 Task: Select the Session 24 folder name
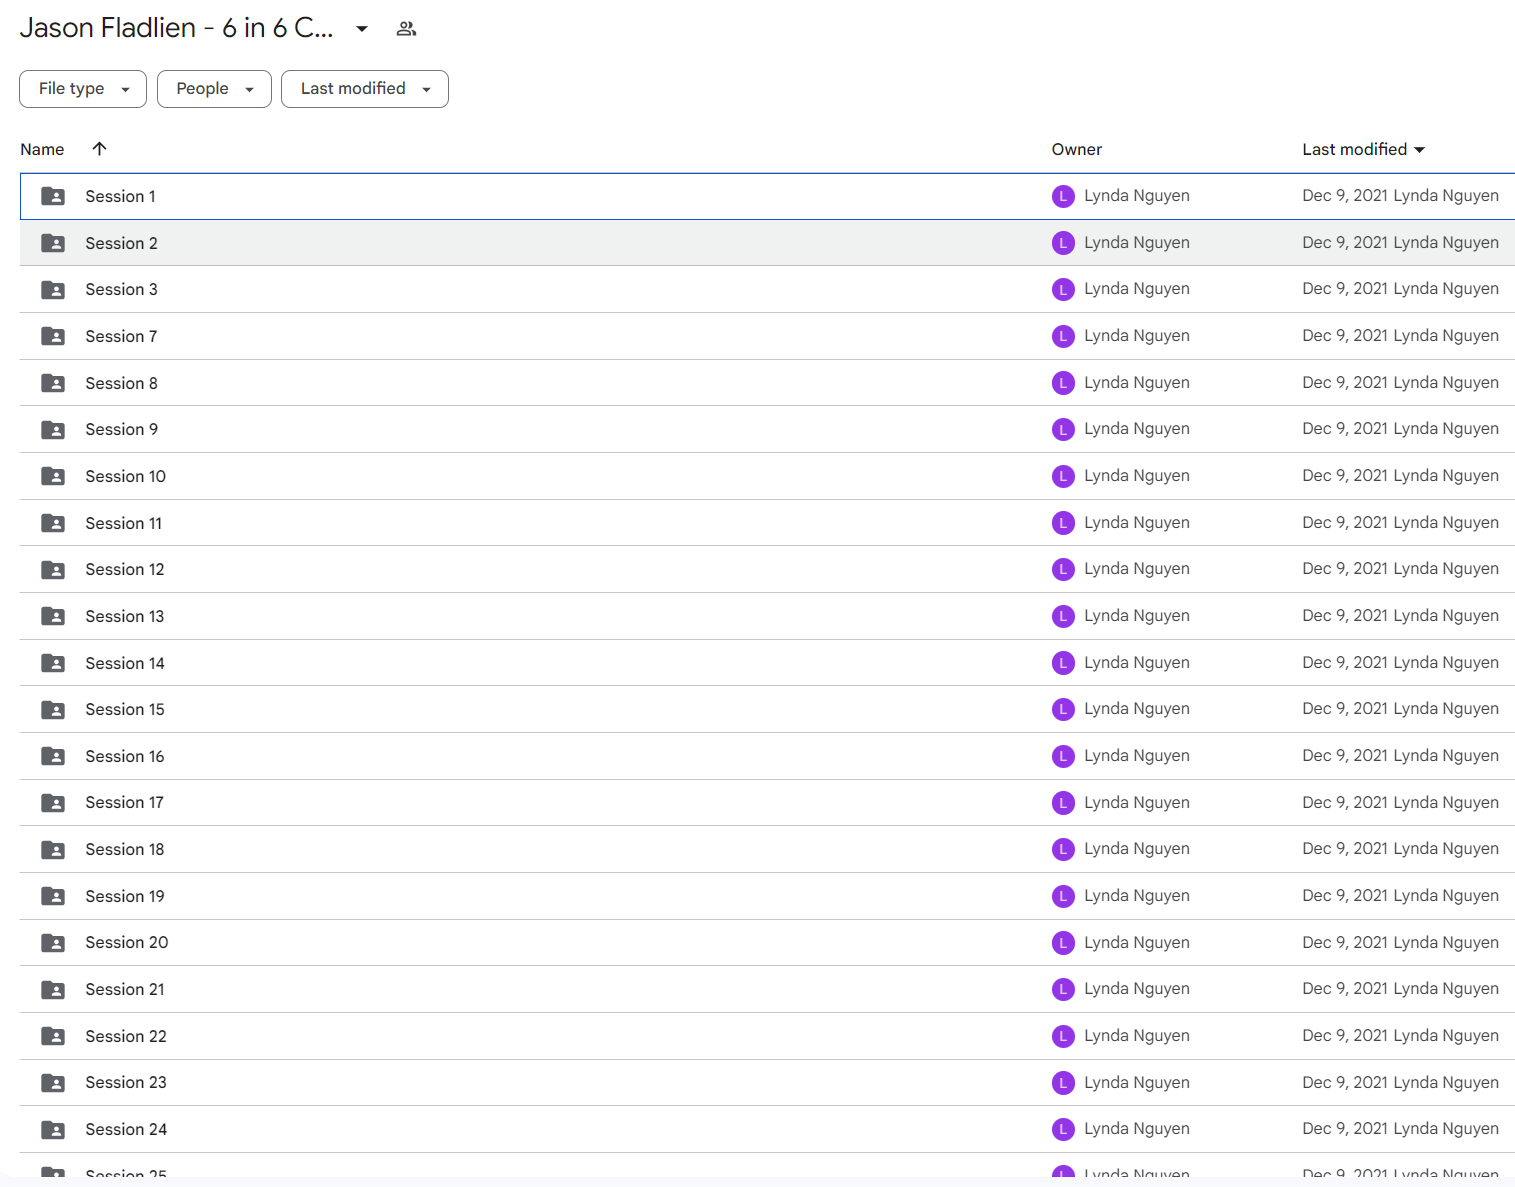click(x=126, y=1129)
